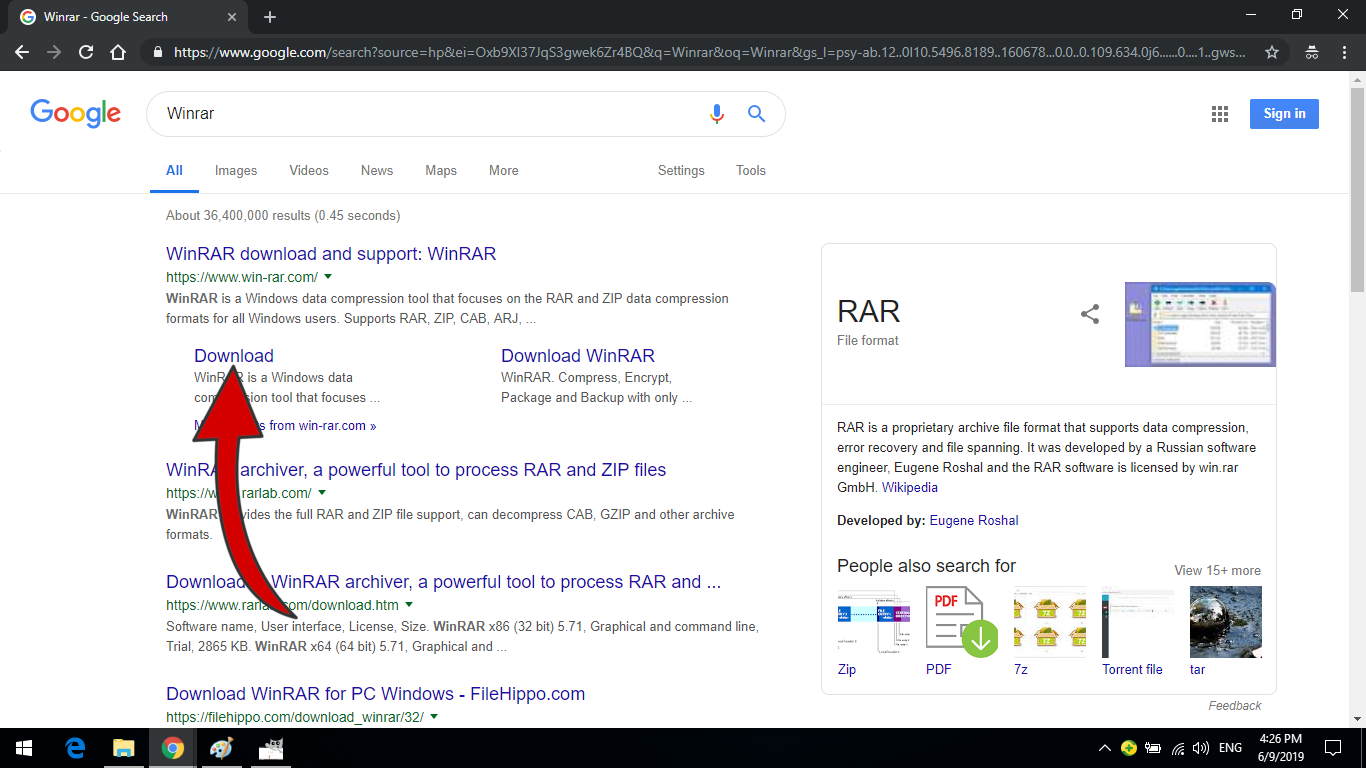Expand the win-rar.com result dropdown arrow
The image size is (1366, 768).
coord(328,277)
